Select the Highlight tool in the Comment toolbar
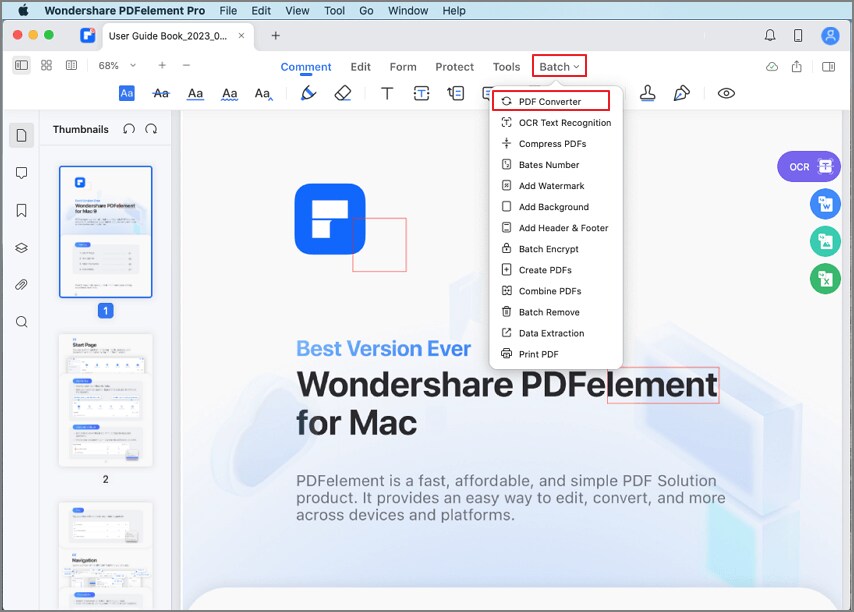 coord(308,93)
